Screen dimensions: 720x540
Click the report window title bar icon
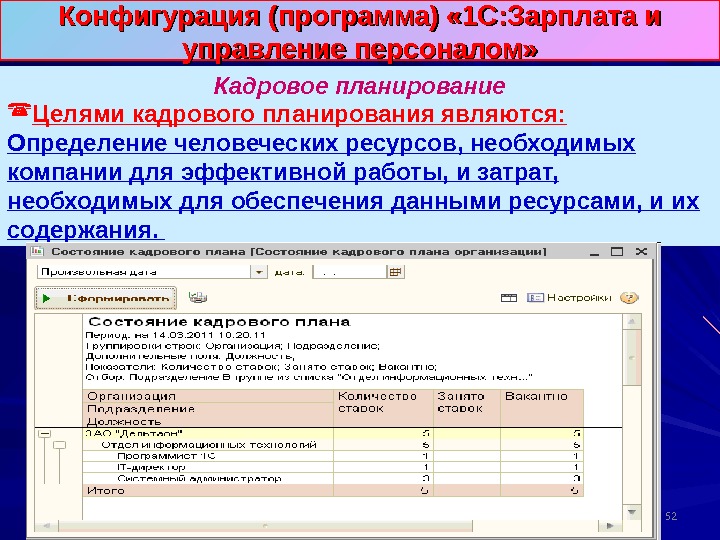pyautogui.click(x=37, y=251)
